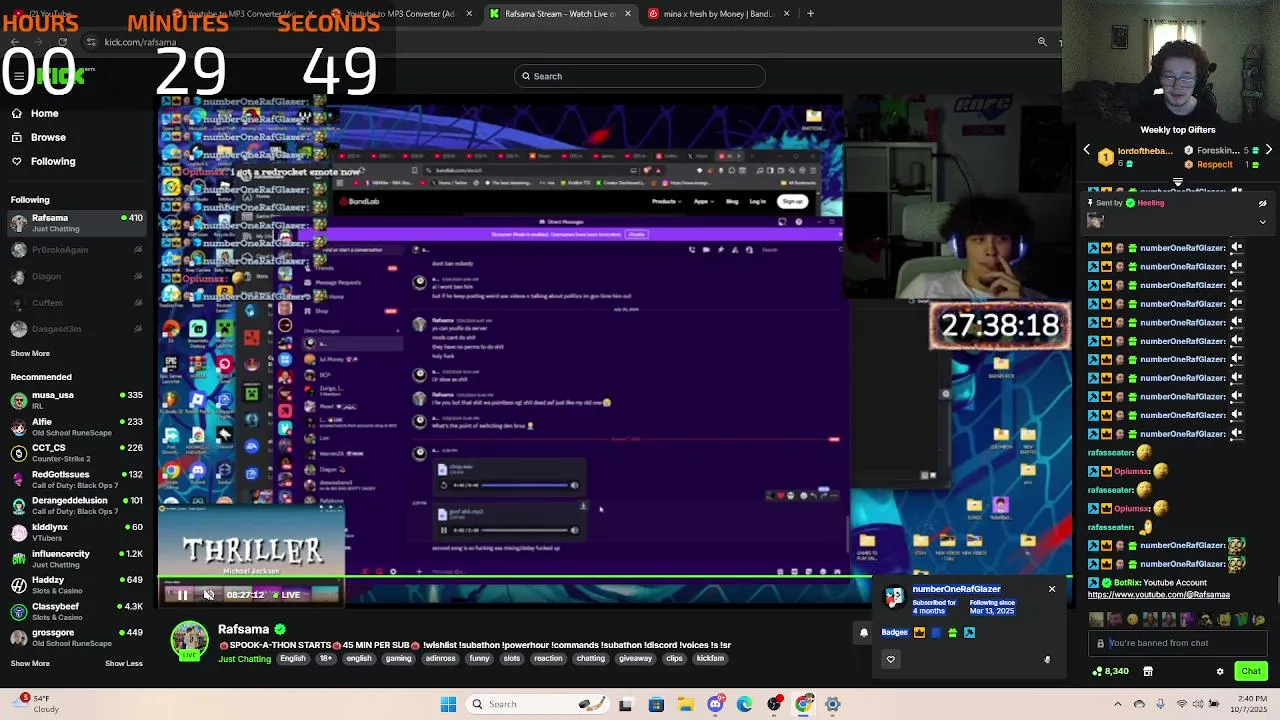Close the numberOneRafGlazer user card
The width and height of the screenshot is (1280, 720).
point(1052,589)
